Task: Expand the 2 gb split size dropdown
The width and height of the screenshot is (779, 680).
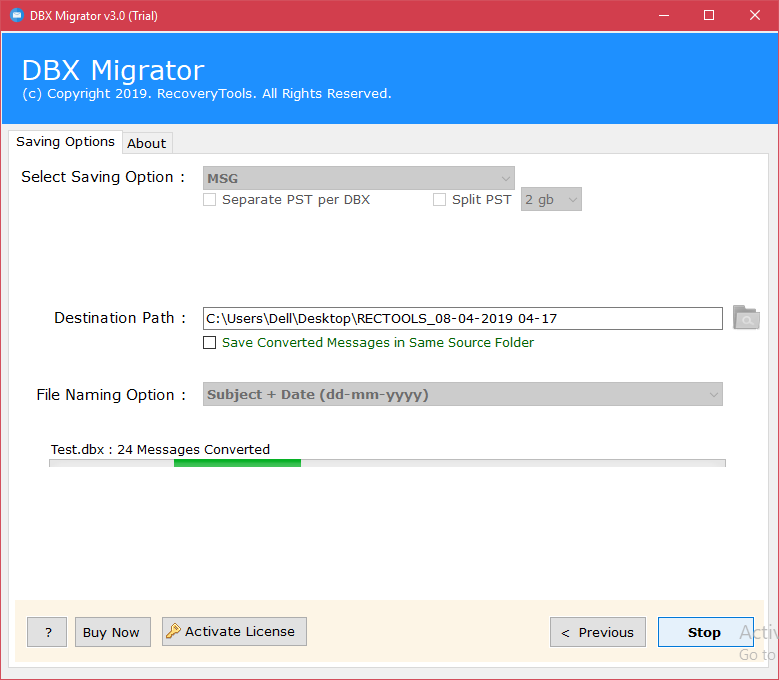Action: [551, 199]
